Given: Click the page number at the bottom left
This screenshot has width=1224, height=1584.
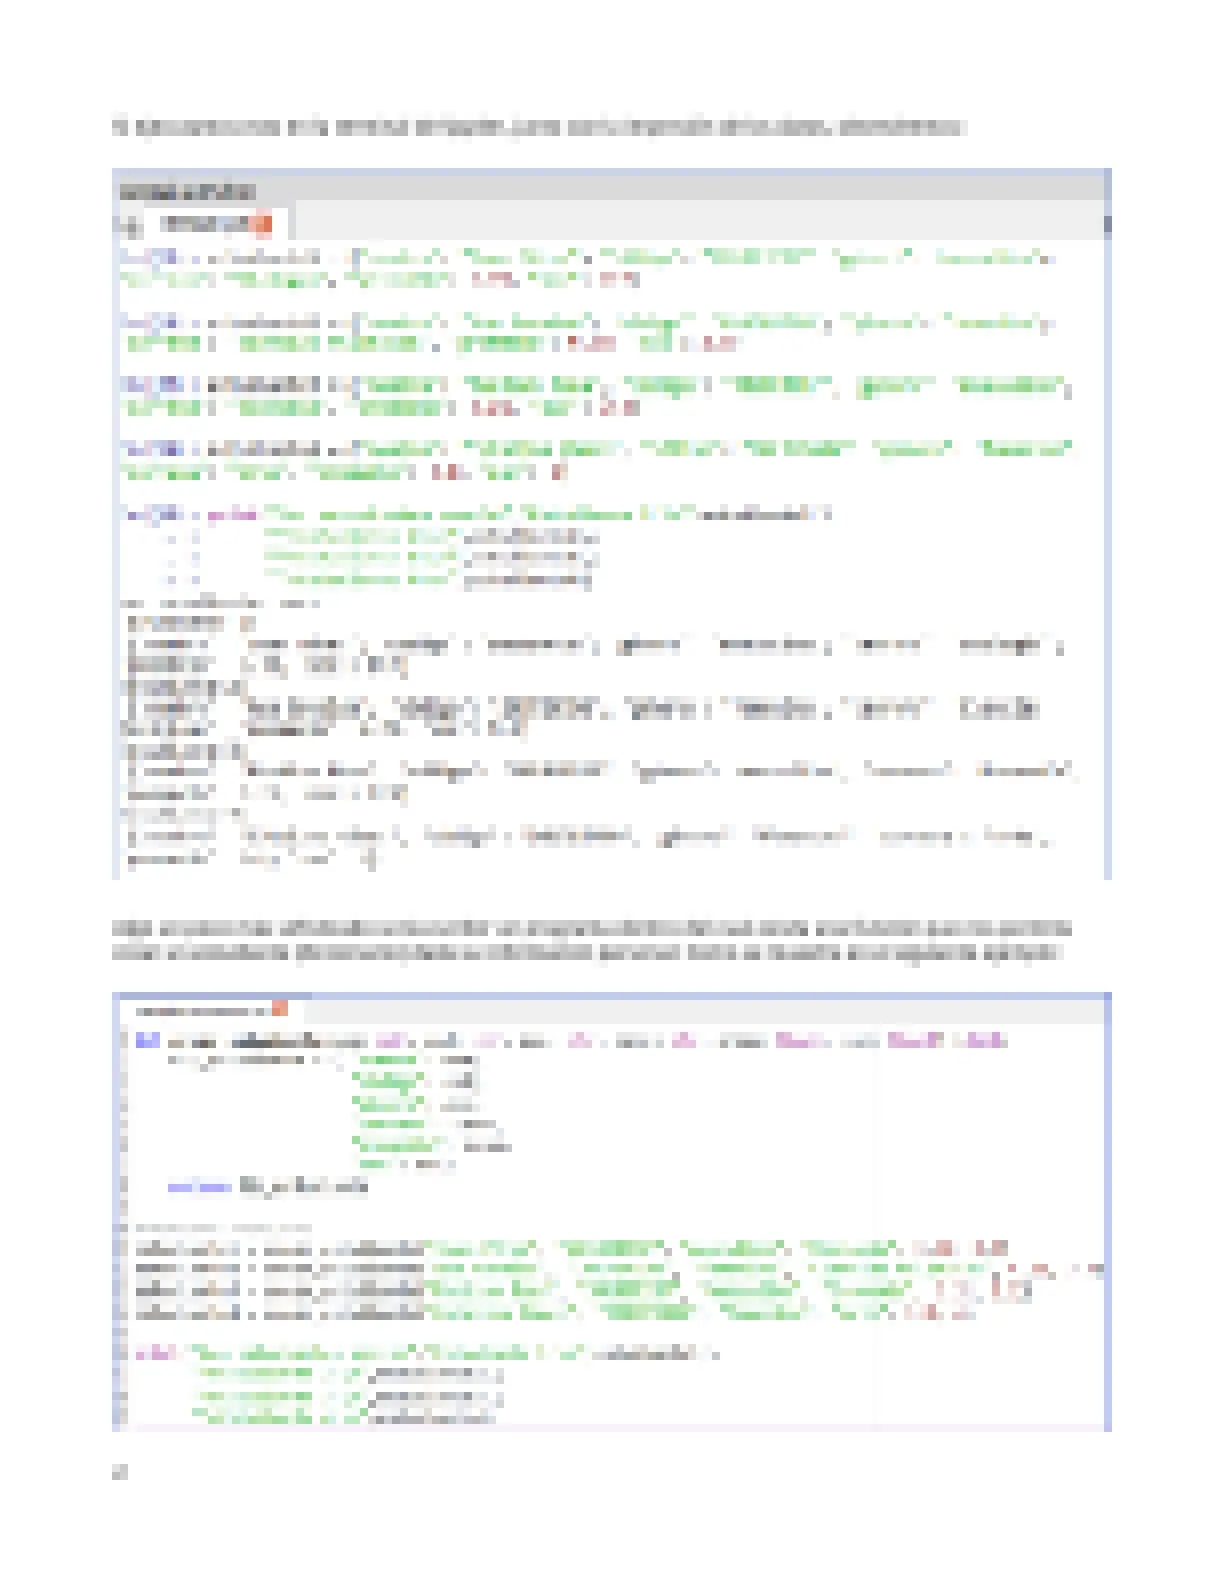Looking at the screenshot, I should [x=120, y=1471].
